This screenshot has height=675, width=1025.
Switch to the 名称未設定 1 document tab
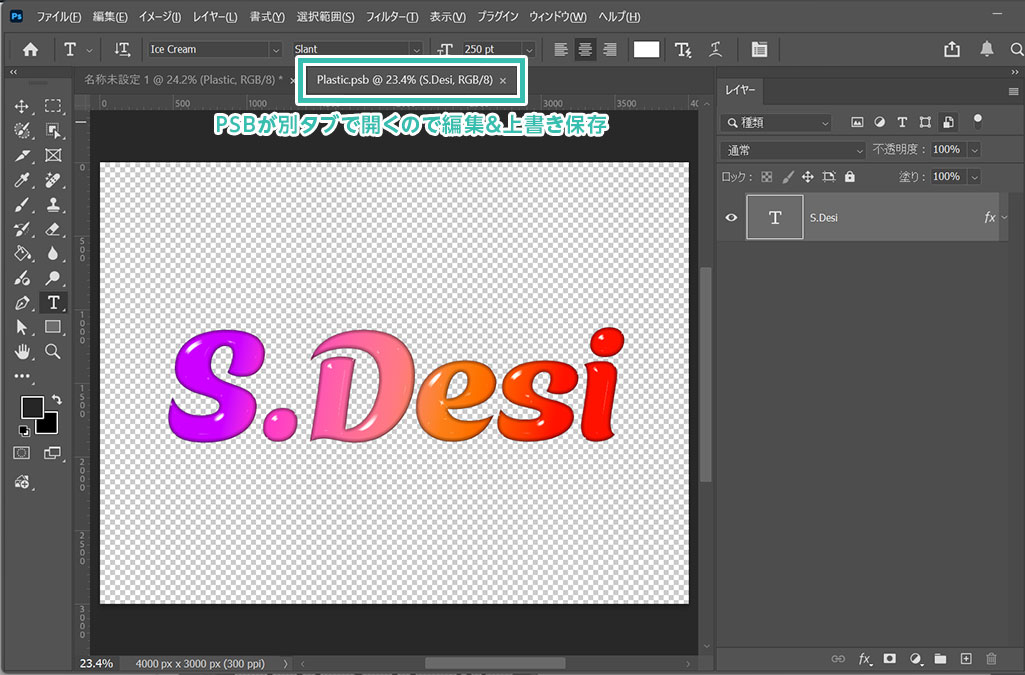pos(183,79)
